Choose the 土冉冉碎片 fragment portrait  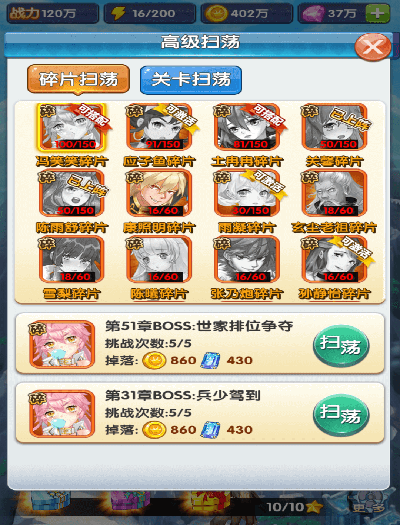[x=247, y=127]
